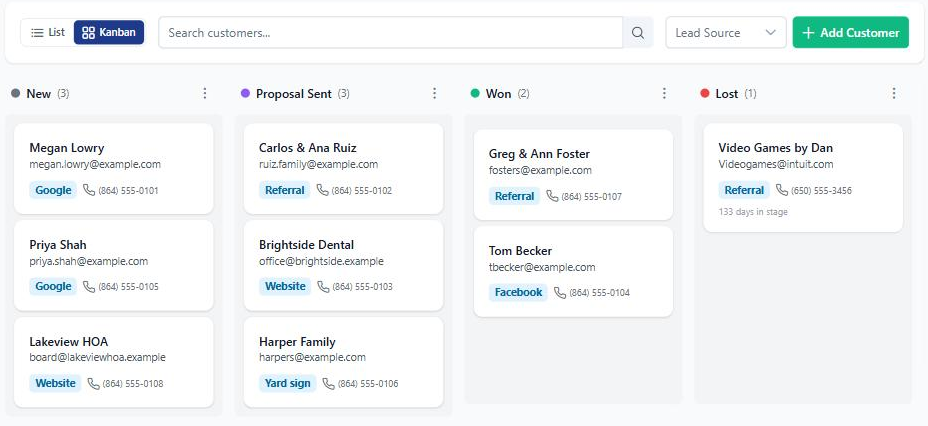Click email tbecker@example.com
Screen dimensions: 928x426
tap(542, 267)
